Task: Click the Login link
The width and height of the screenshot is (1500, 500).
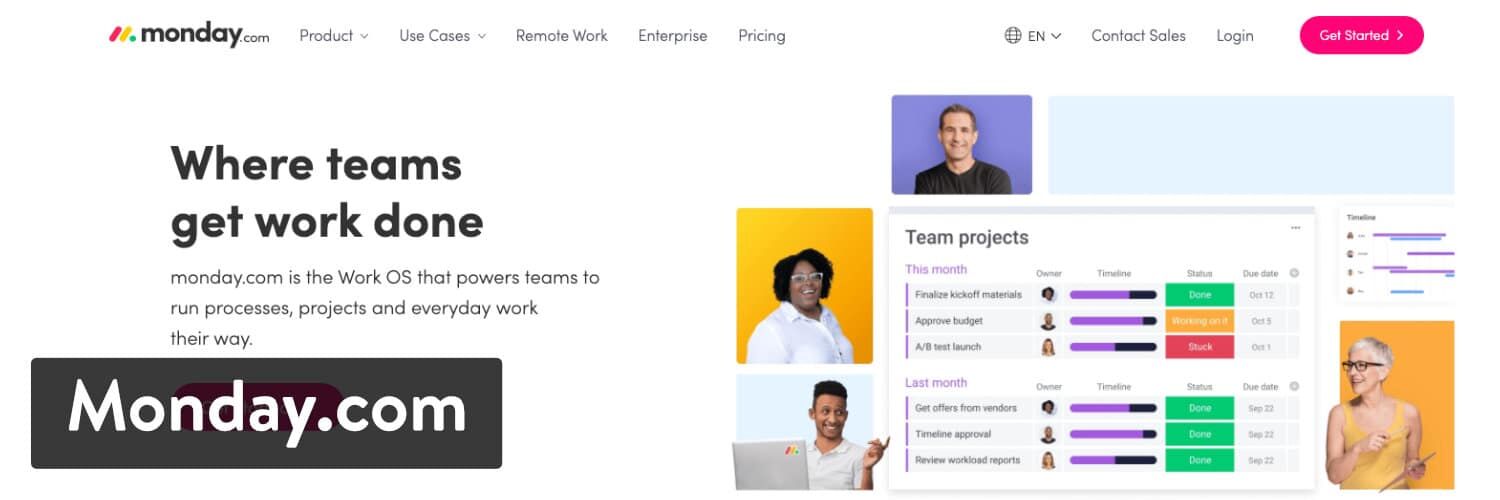Action: (1234, 35)
